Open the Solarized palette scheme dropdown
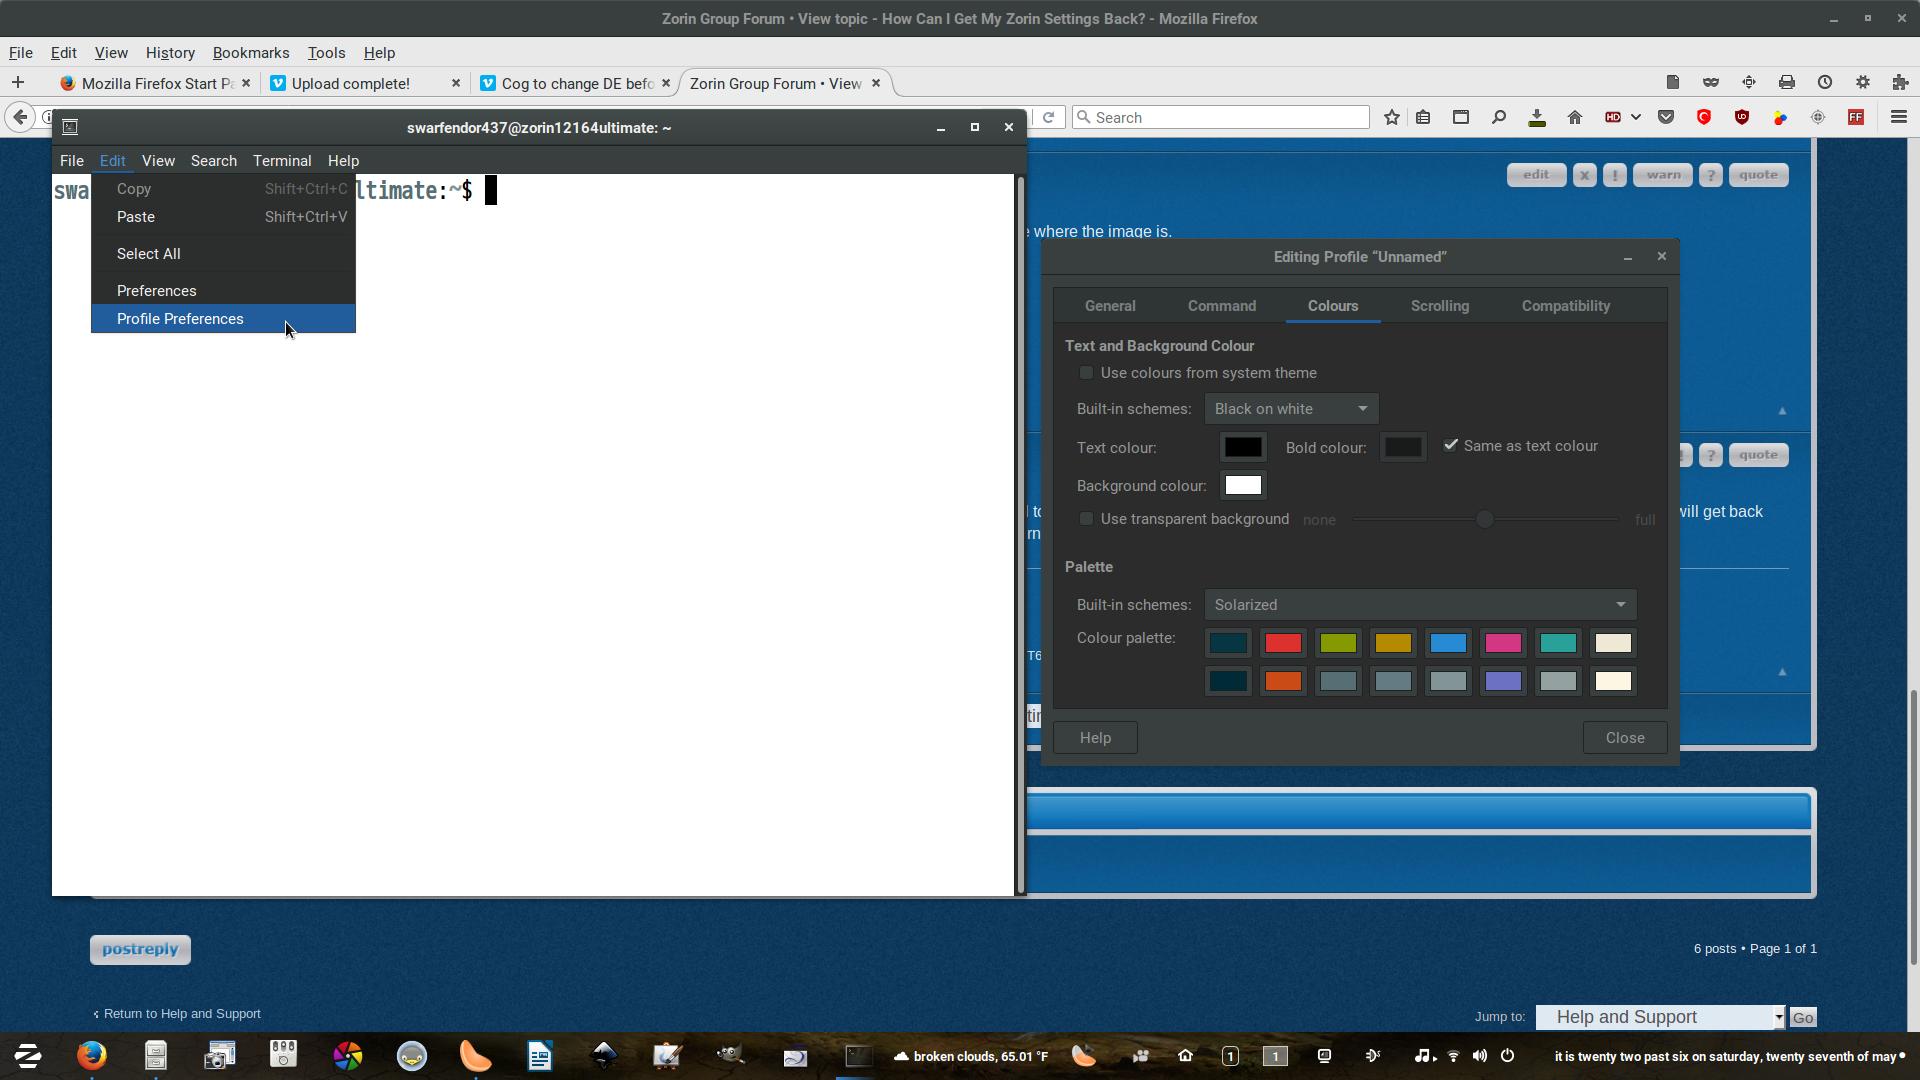 point(1420,605)
